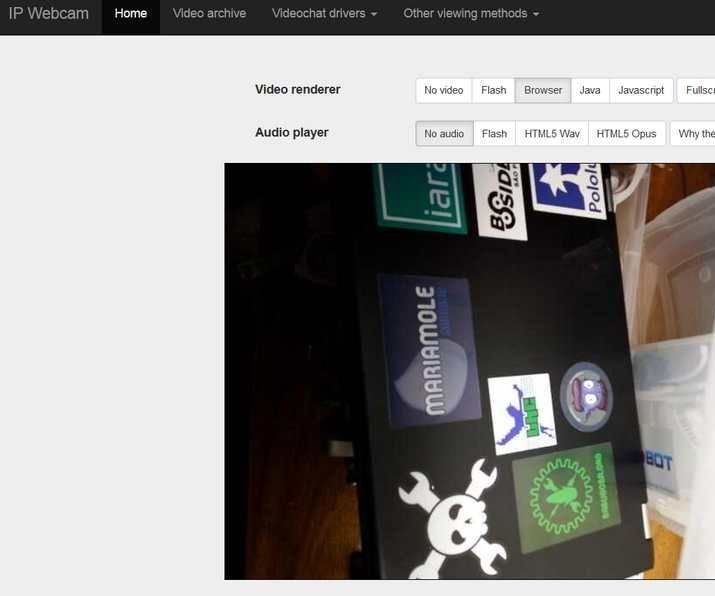Click the 'Why the' audio help button
The image size is (715, 596).
tap(693, 134)
